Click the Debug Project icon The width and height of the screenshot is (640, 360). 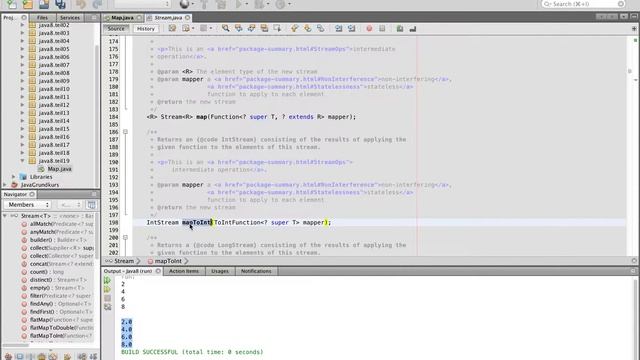click(x=259, y=4)
